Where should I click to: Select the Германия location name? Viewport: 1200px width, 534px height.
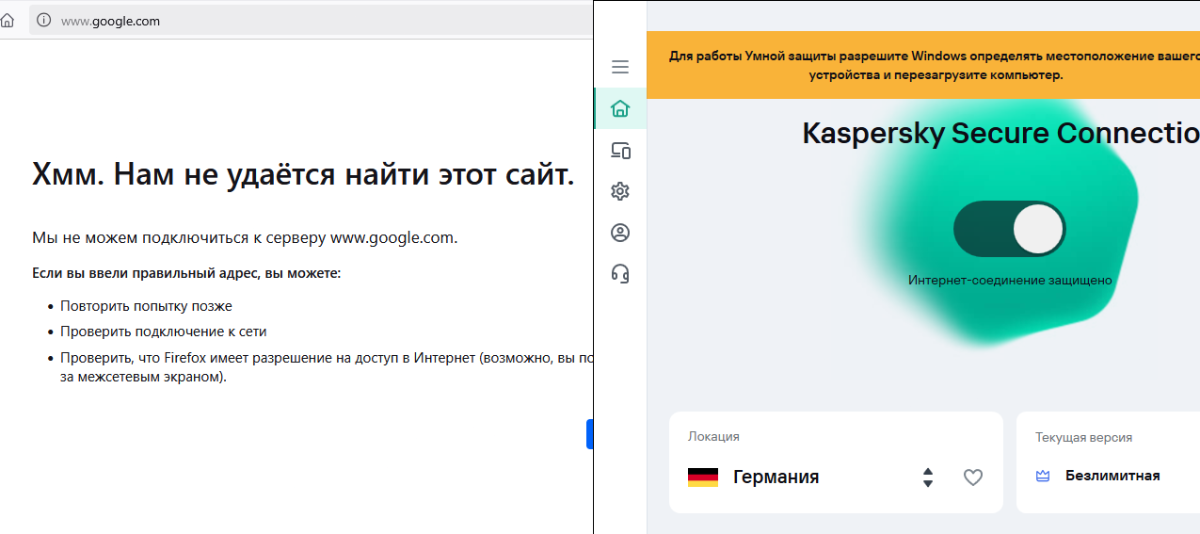pos(776,477)
